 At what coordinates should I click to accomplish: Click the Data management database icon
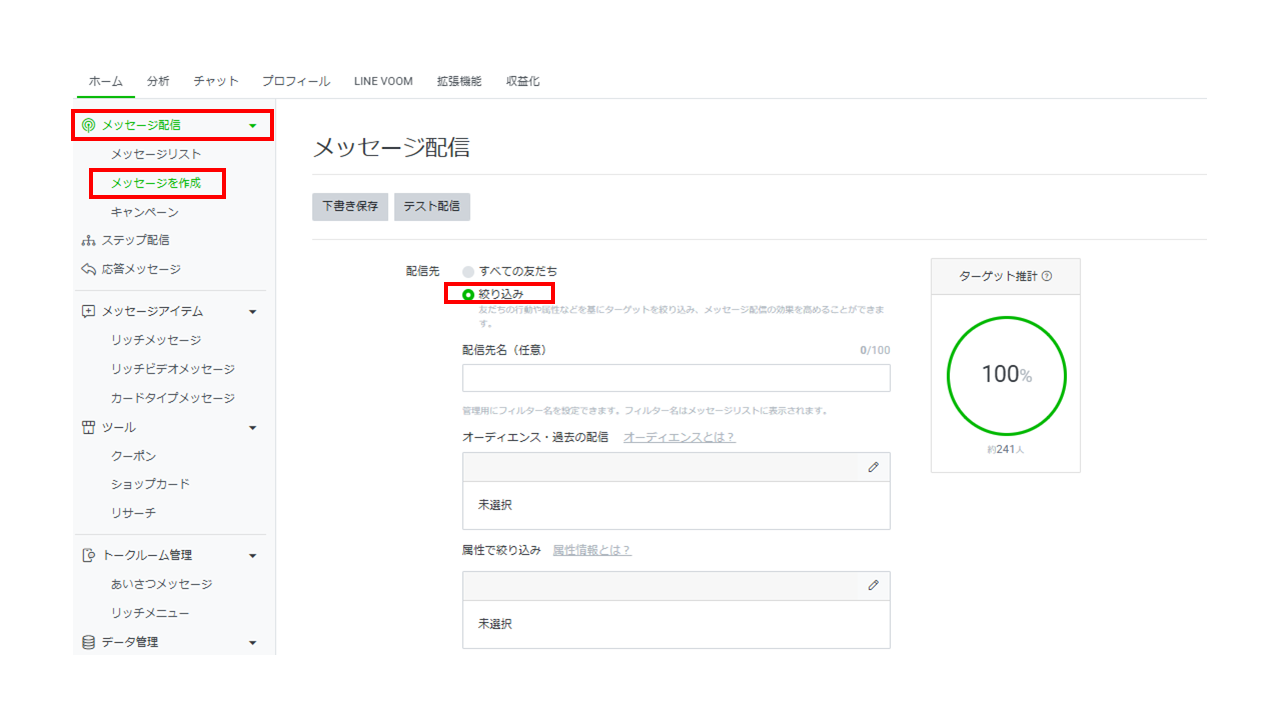88,642
